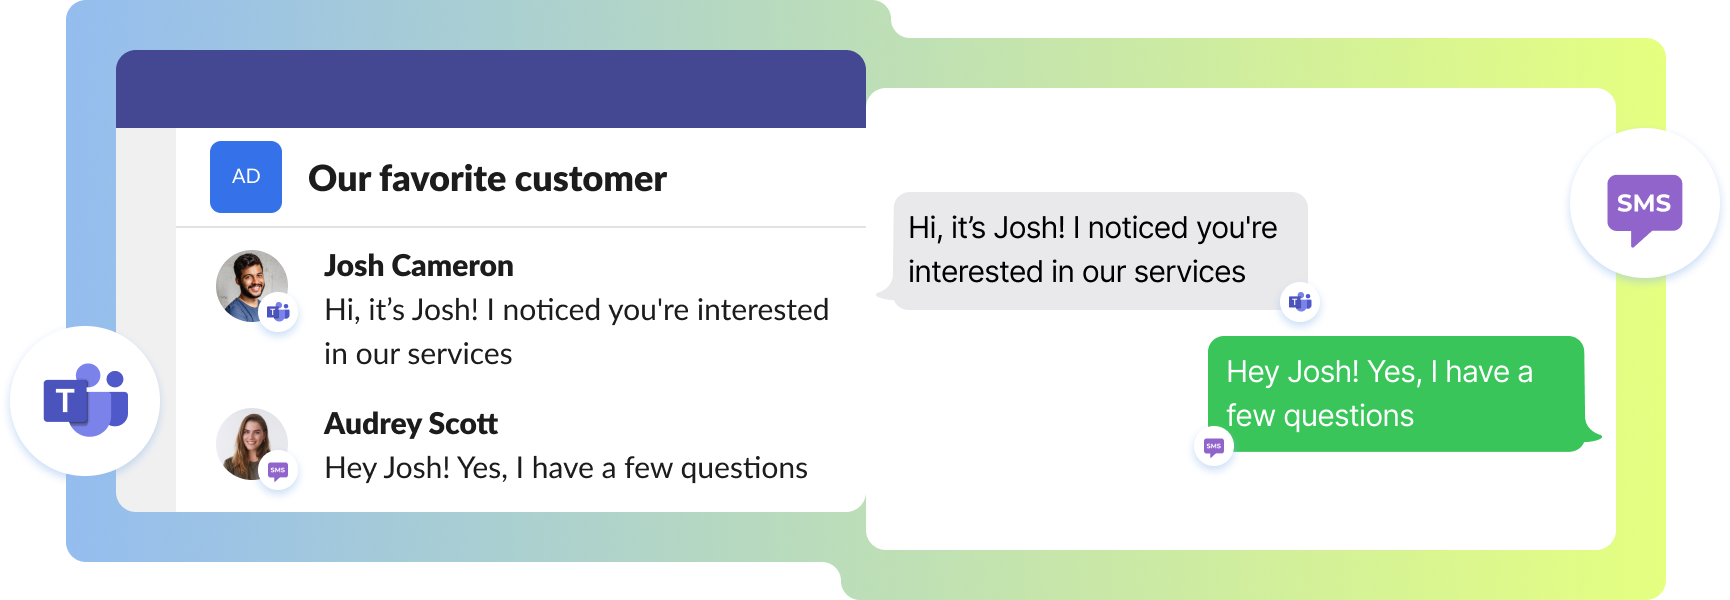
Task: Click the large Microsoft Teams logo
Action: coord(85,401)
